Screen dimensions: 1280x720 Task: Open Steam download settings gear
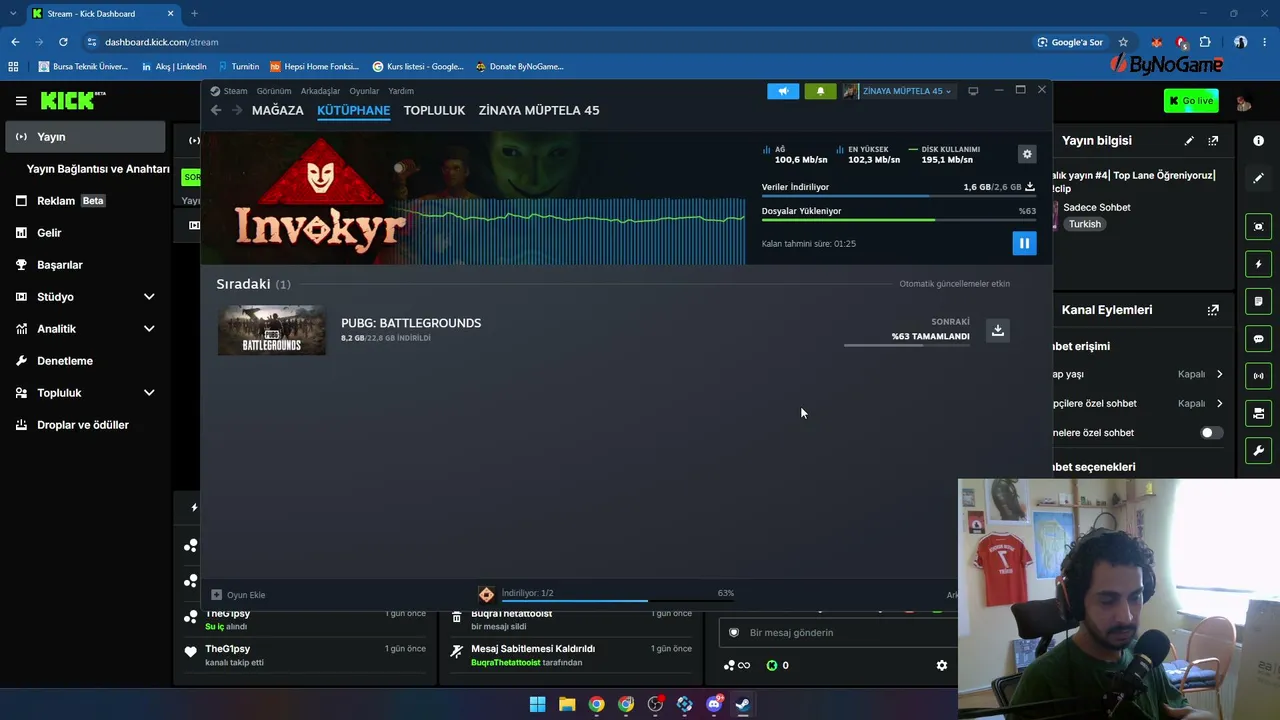pyautogui.click(x=1026, y=154)
